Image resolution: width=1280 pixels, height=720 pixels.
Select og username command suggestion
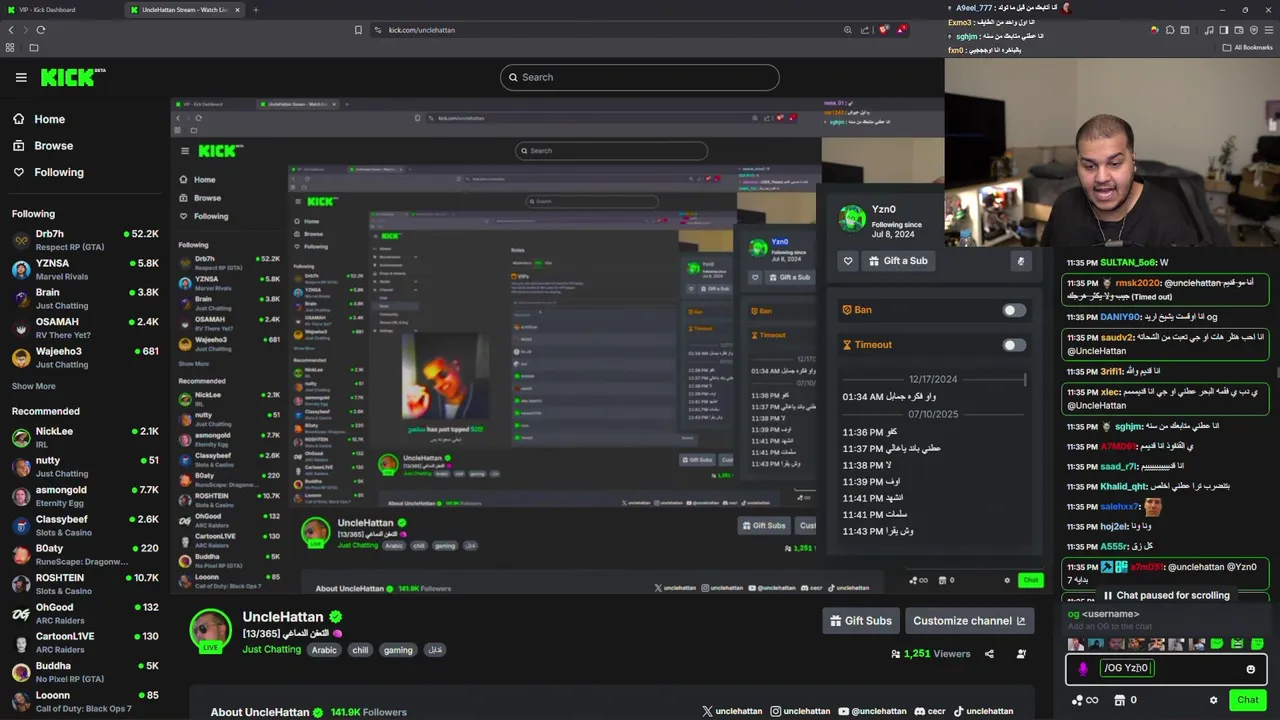(x=1166, y=619)
